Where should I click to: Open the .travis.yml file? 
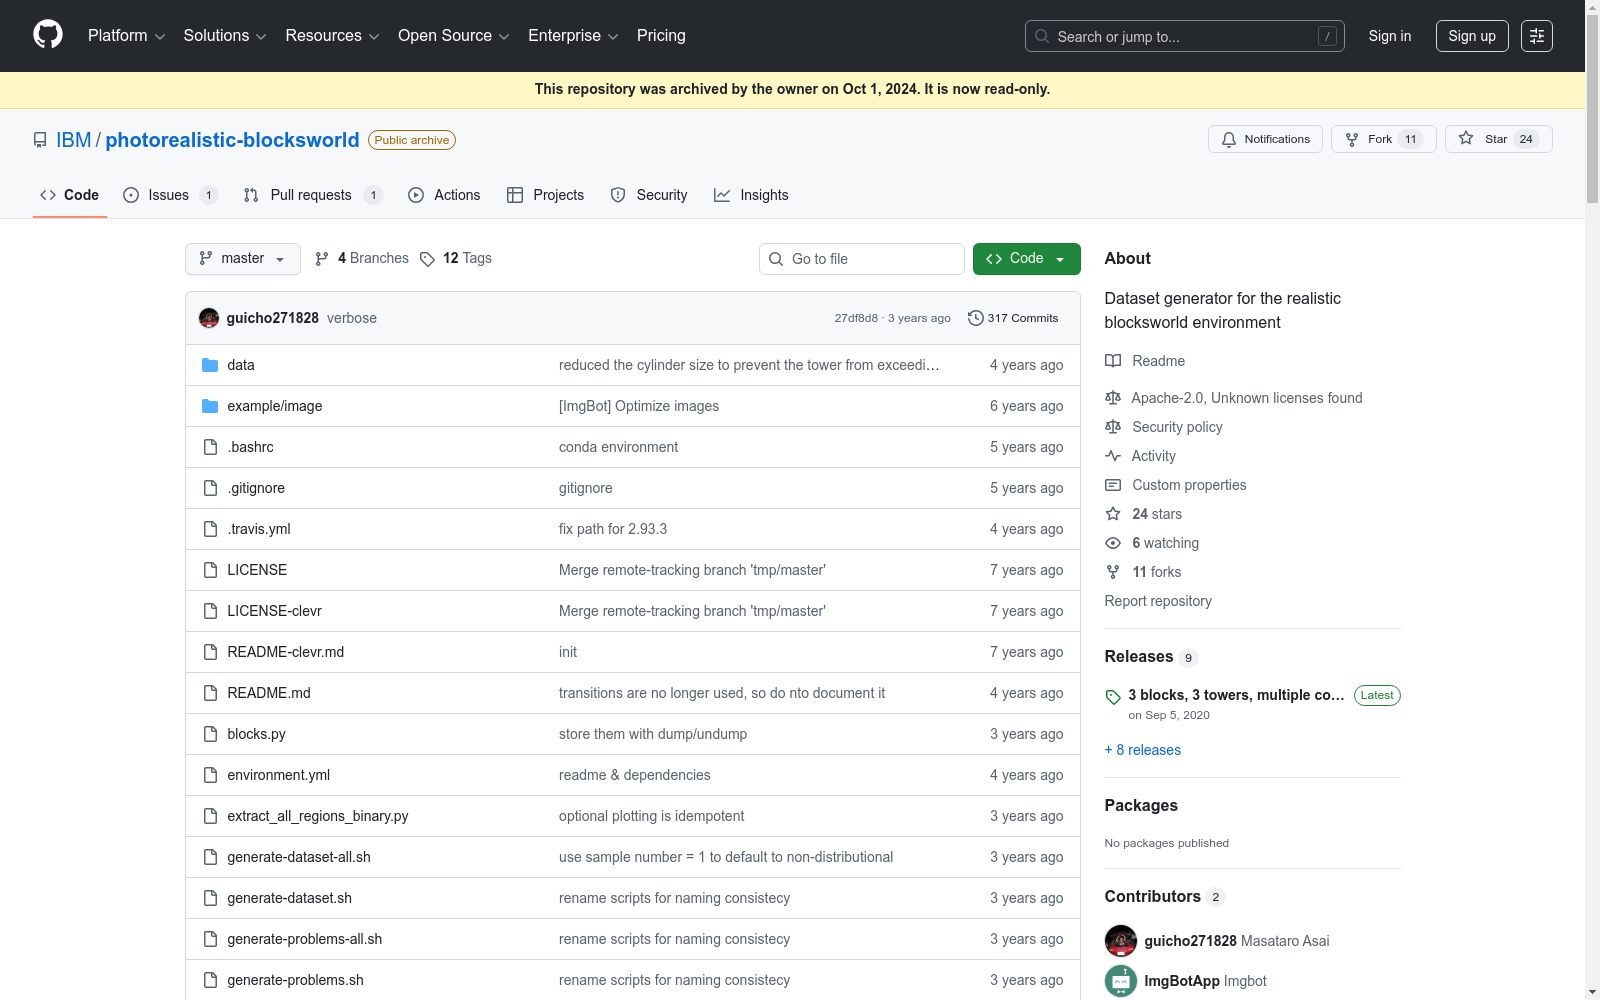coord(259,529)
